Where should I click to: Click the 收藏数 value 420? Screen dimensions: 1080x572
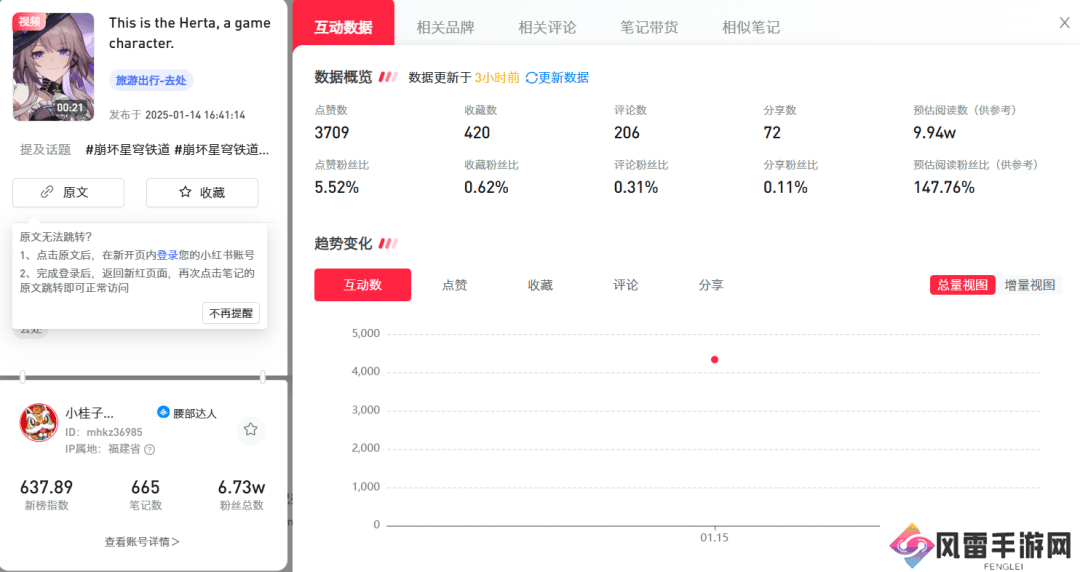coord(477,132)
